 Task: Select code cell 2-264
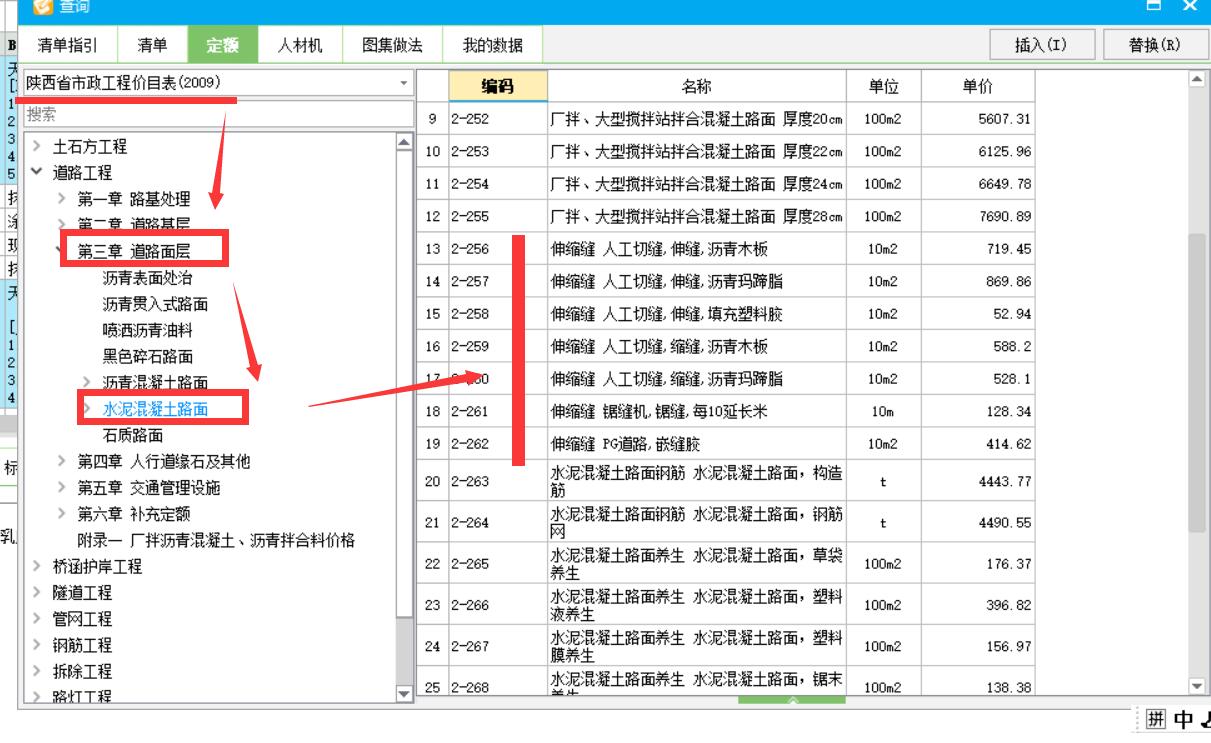click(x=497, y=523)
